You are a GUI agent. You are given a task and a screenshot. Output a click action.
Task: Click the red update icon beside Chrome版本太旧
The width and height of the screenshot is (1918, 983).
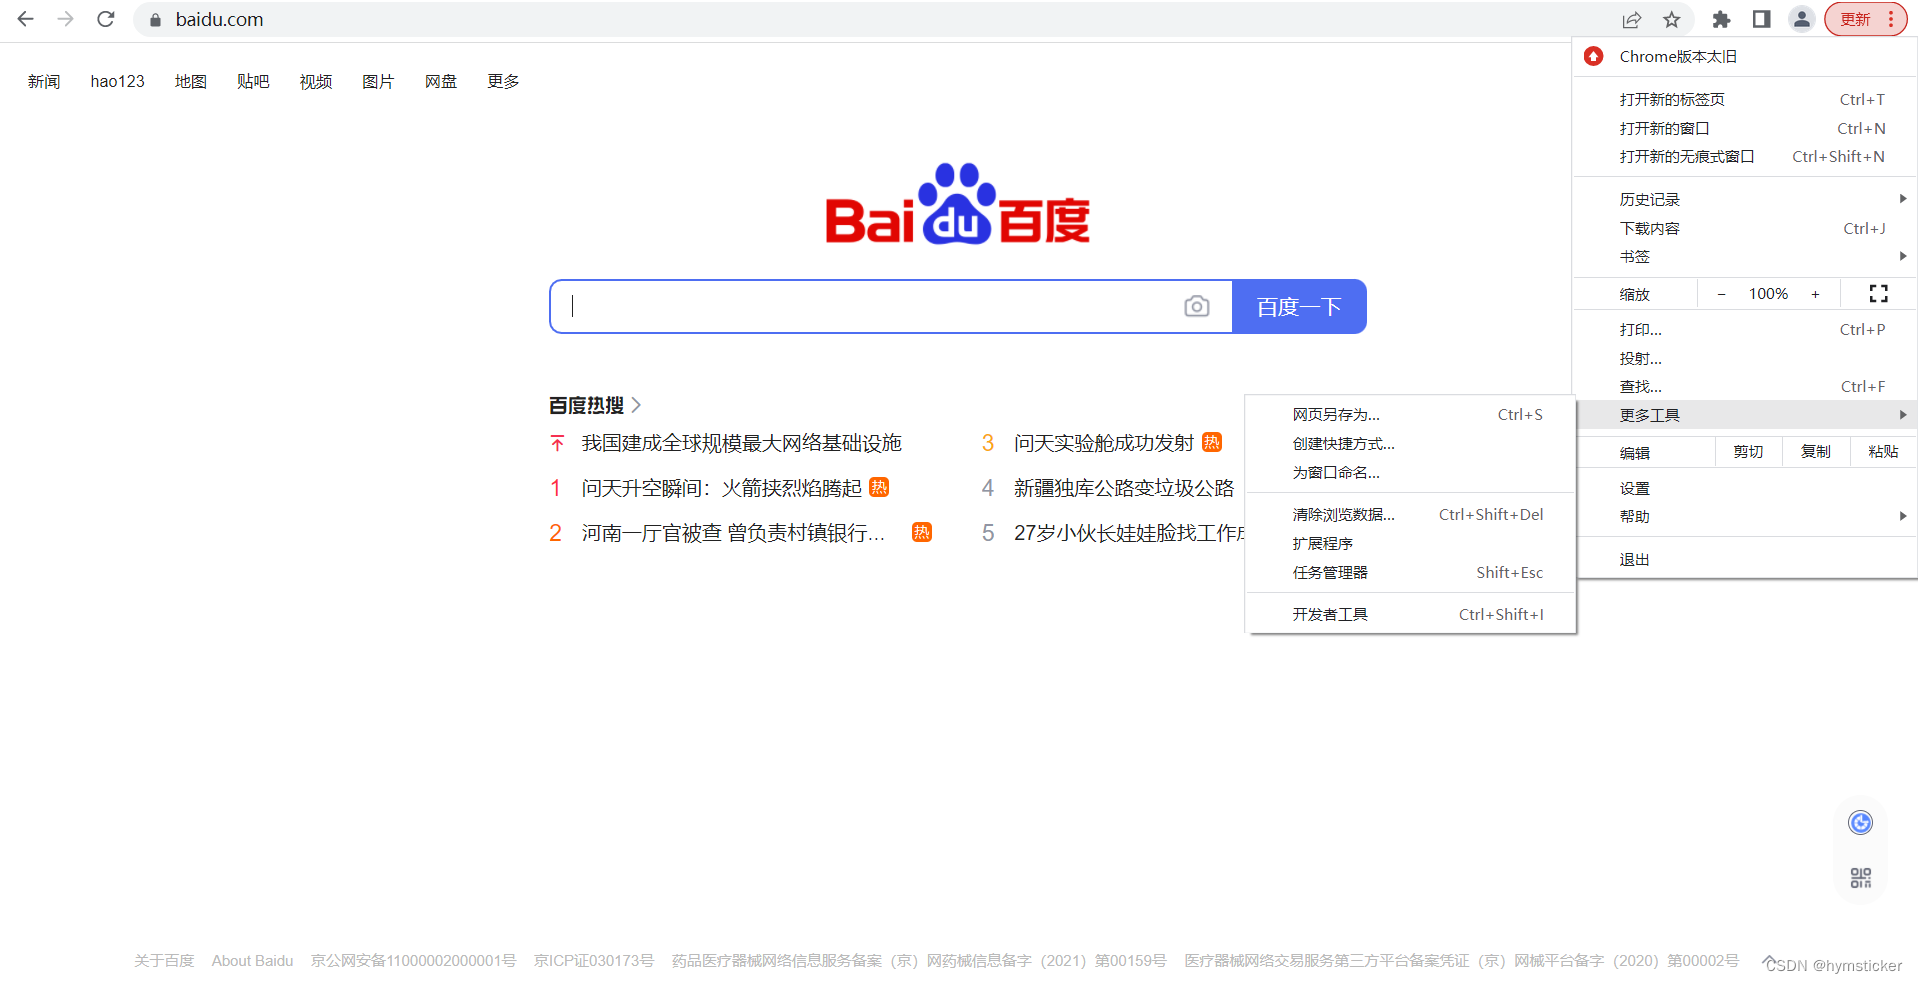pyautogui.click(x=1594, y=57)
